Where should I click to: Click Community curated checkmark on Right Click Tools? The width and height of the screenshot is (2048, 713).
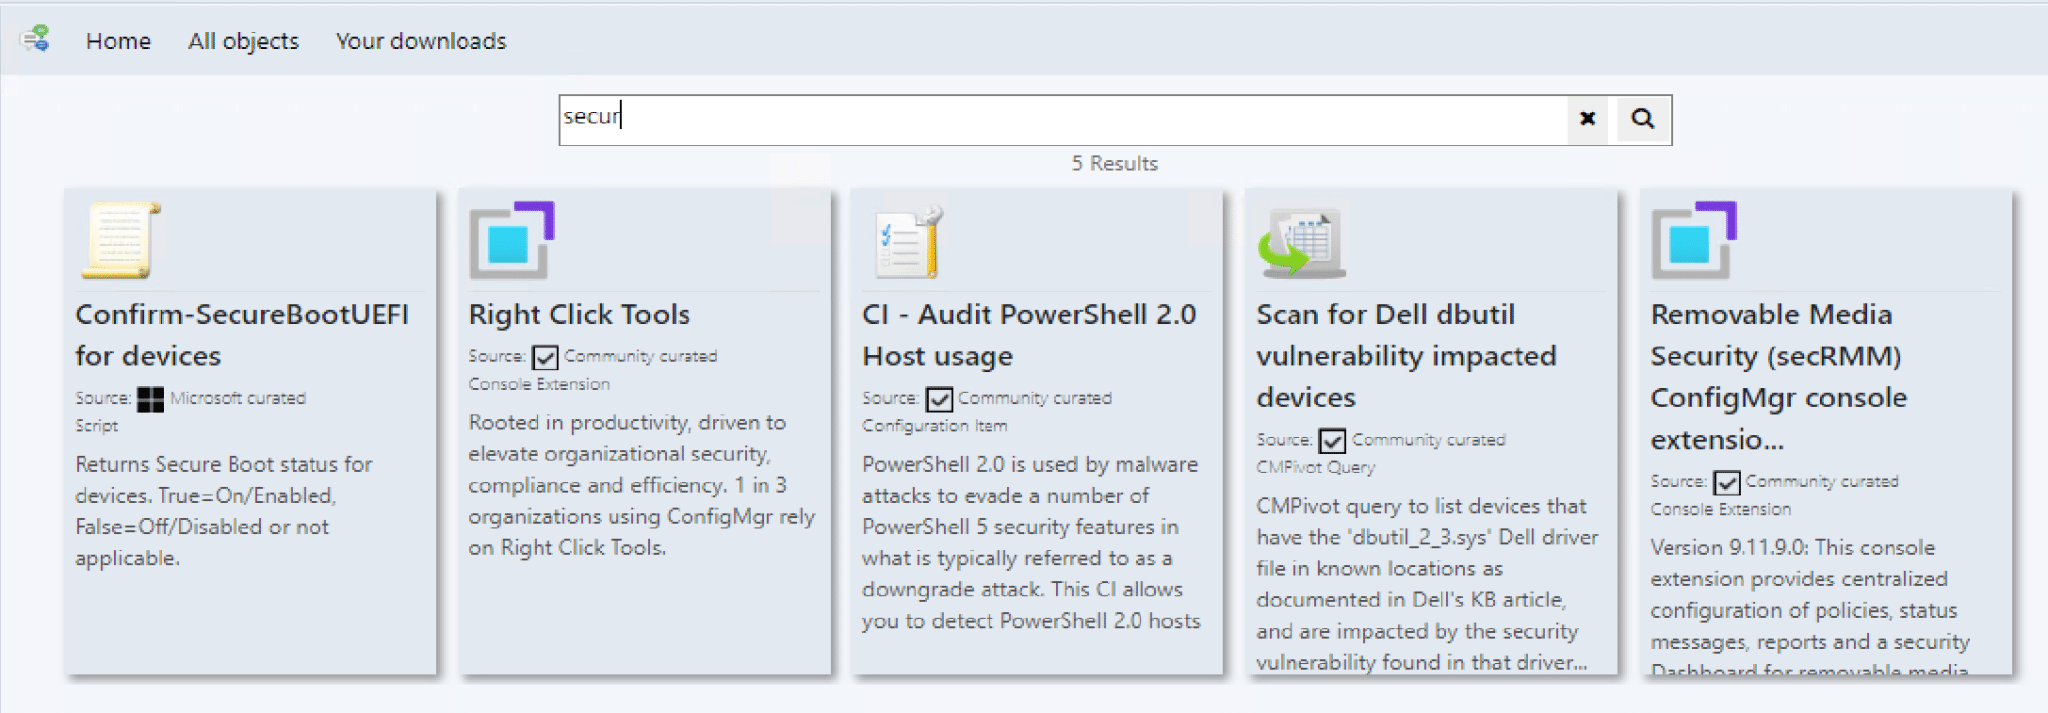(545, 357)
